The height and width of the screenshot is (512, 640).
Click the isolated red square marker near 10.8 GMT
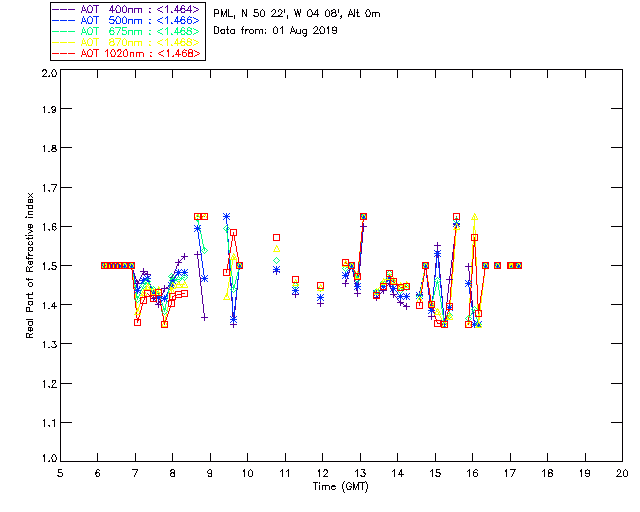pyautogui.click(x=276, y=238)
